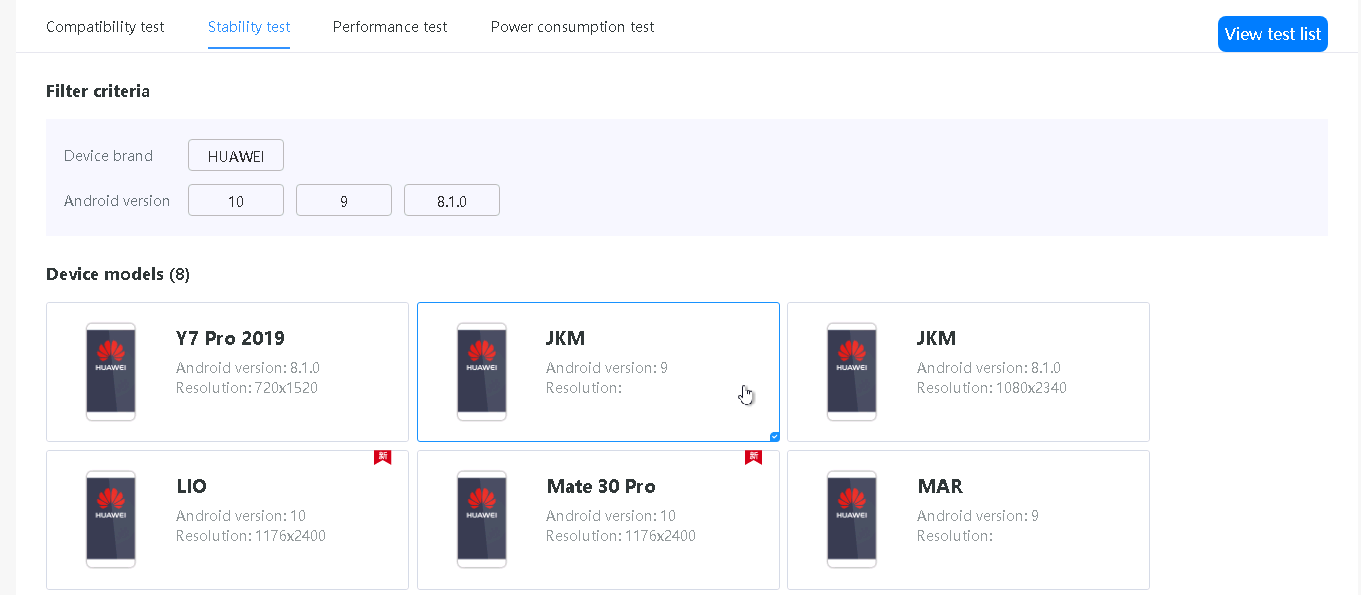Click the Filter criteria heading
1361x595 pixels.
(98, 91)
